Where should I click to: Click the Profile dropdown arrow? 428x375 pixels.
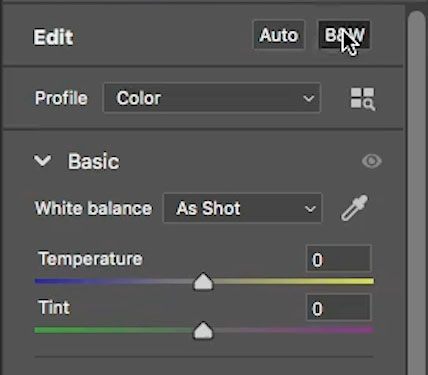pyautogui.click(x=309, y=98)
